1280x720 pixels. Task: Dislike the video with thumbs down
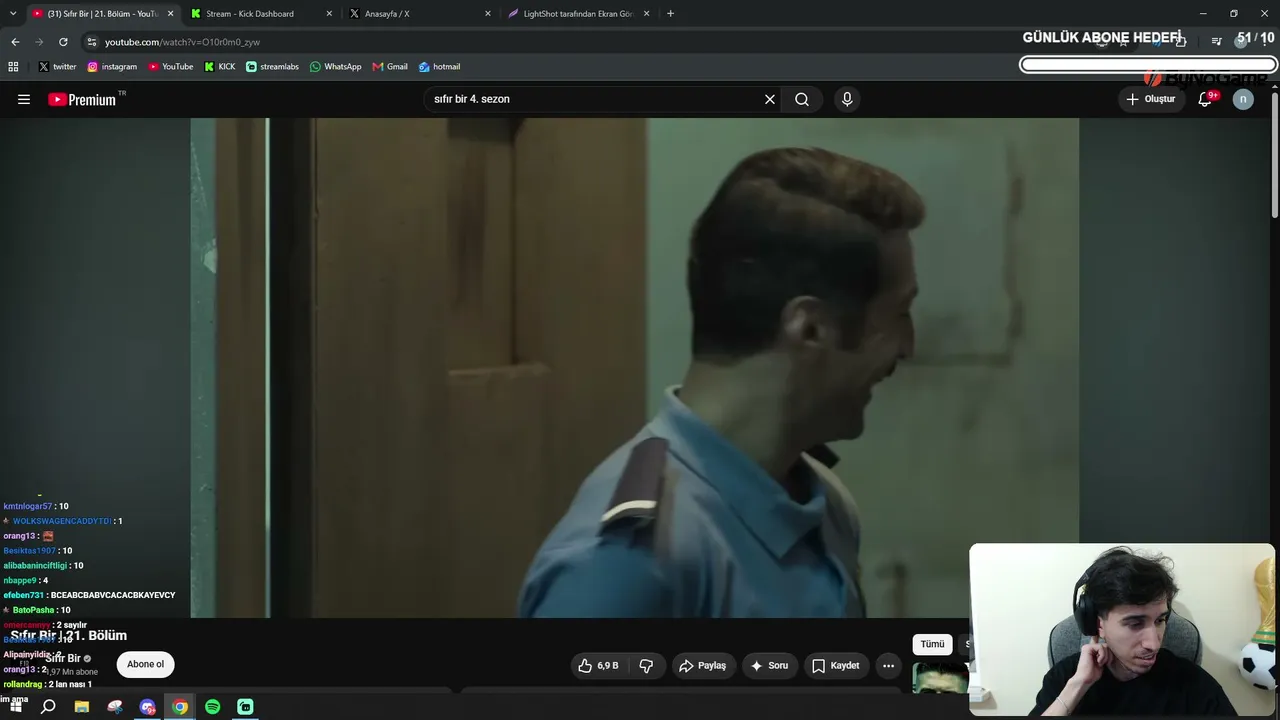[646, 665]
